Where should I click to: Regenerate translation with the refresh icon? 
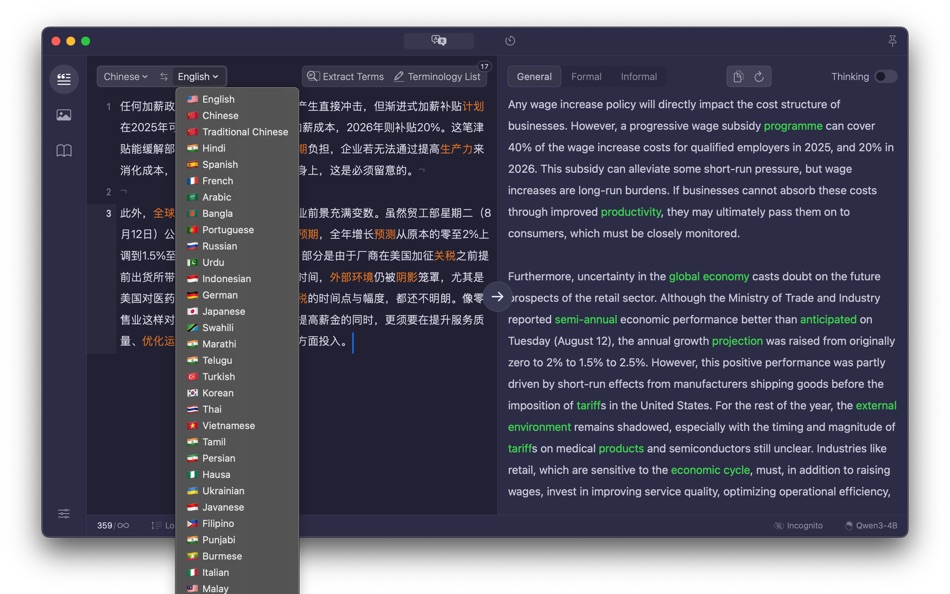760,76
